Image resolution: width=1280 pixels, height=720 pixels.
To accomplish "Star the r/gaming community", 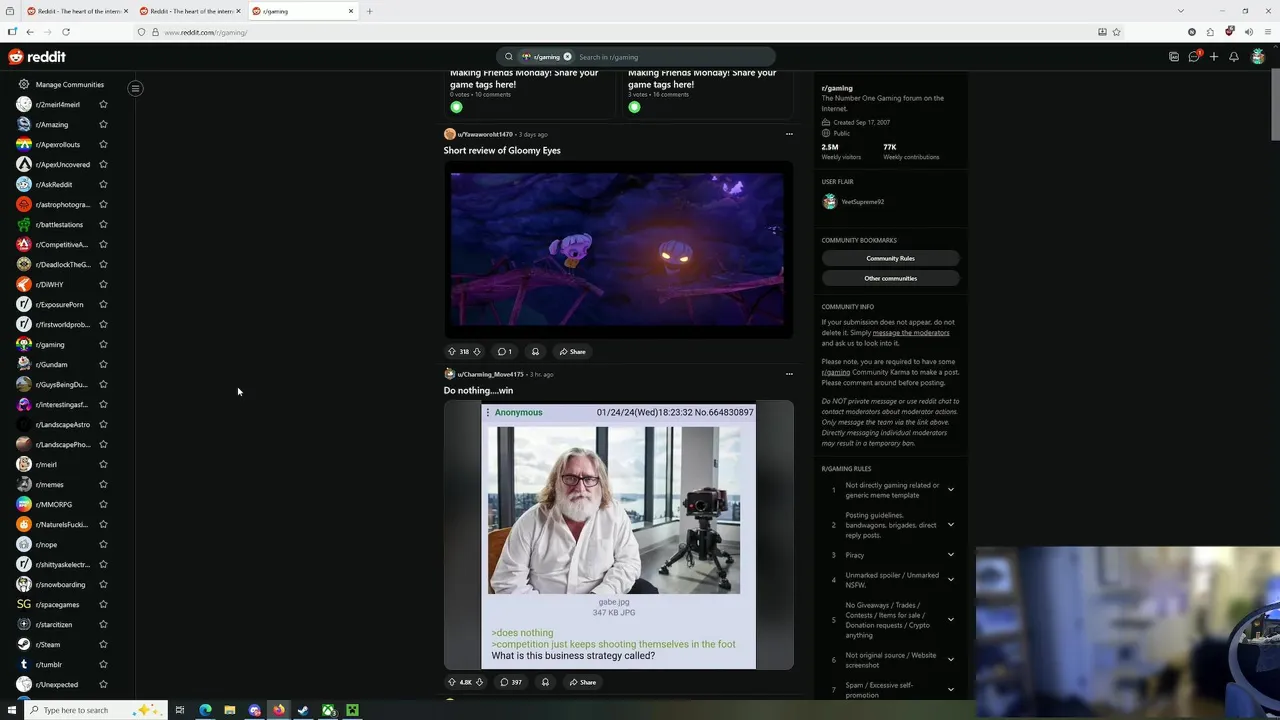I will tap(103, 345).
